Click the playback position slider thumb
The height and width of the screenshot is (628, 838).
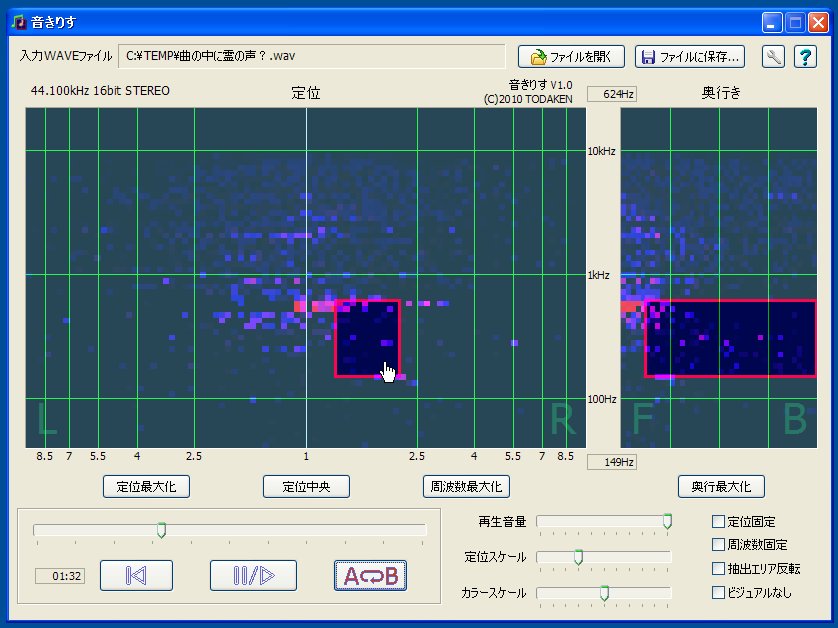click(x=161, y=530)
